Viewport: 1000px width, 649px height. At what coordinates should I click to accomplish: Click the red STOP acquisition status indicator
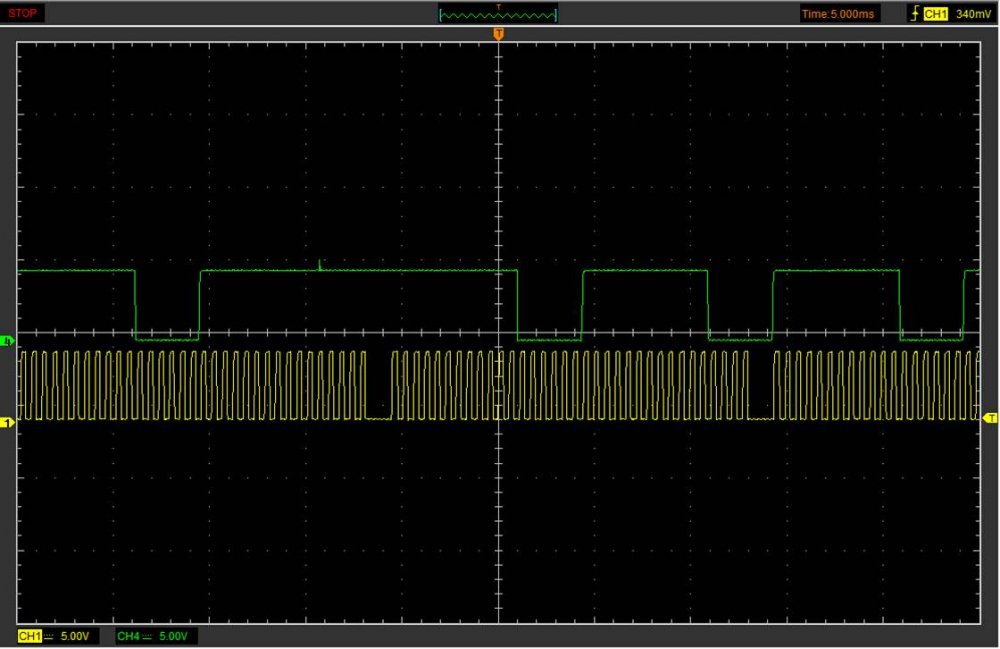pos(23,13)
